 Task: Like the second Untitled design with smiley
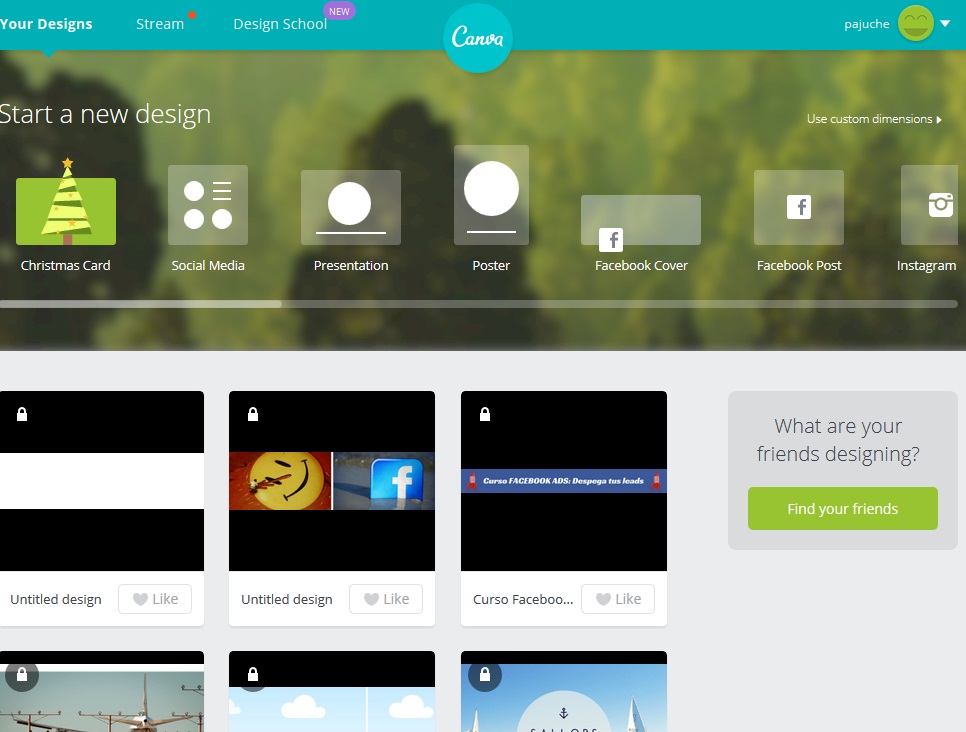tap(386, 599)
